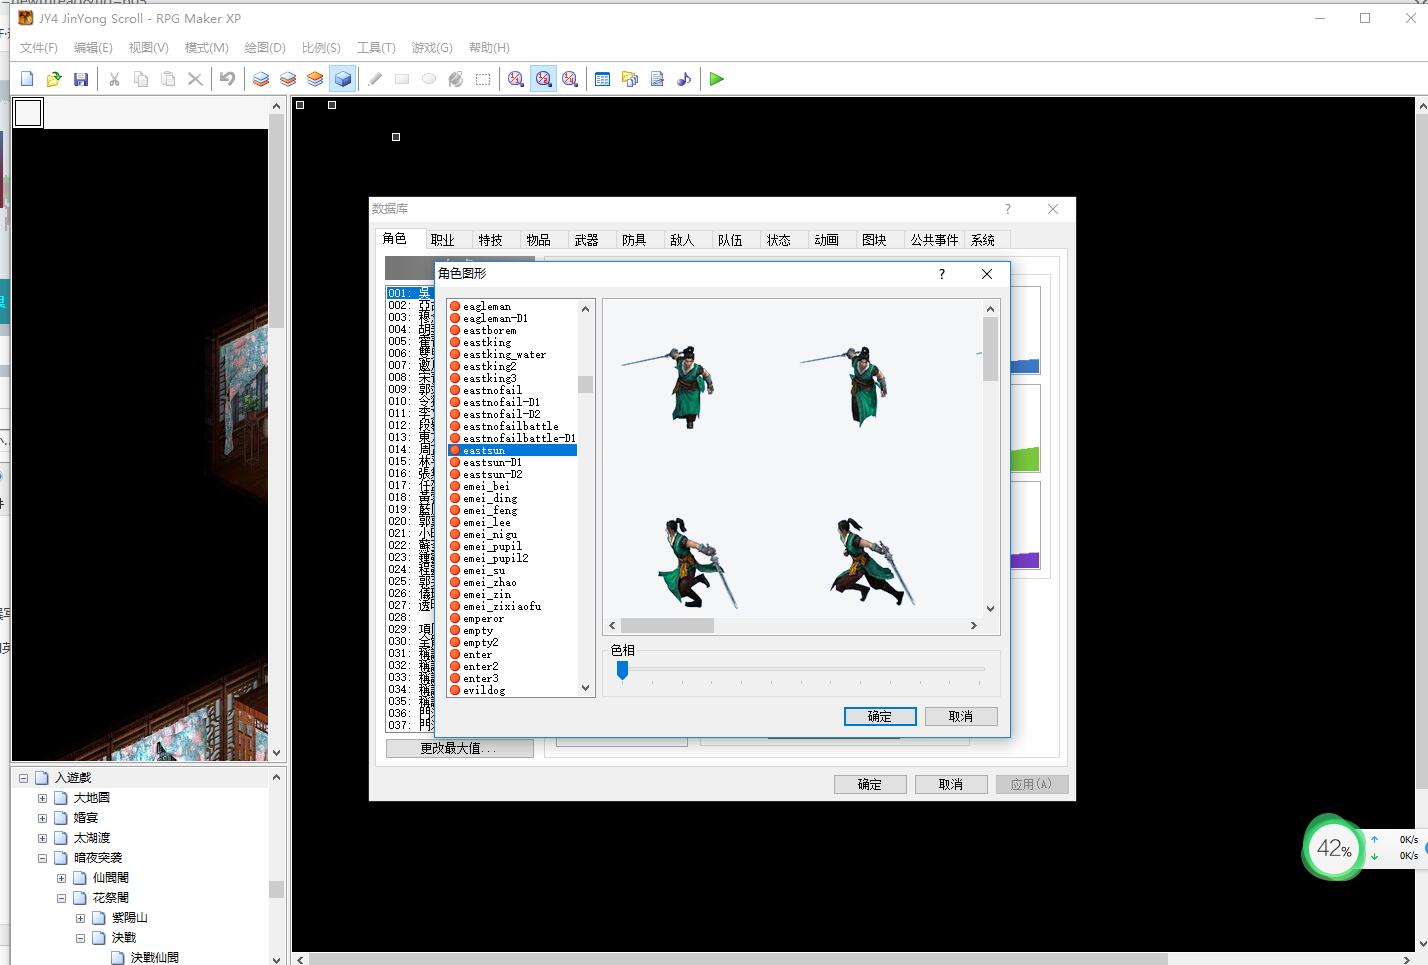Viewport: 1428px width, 965px height.
Task: Save the project with the floppy icon
Action: click(81, 79)
